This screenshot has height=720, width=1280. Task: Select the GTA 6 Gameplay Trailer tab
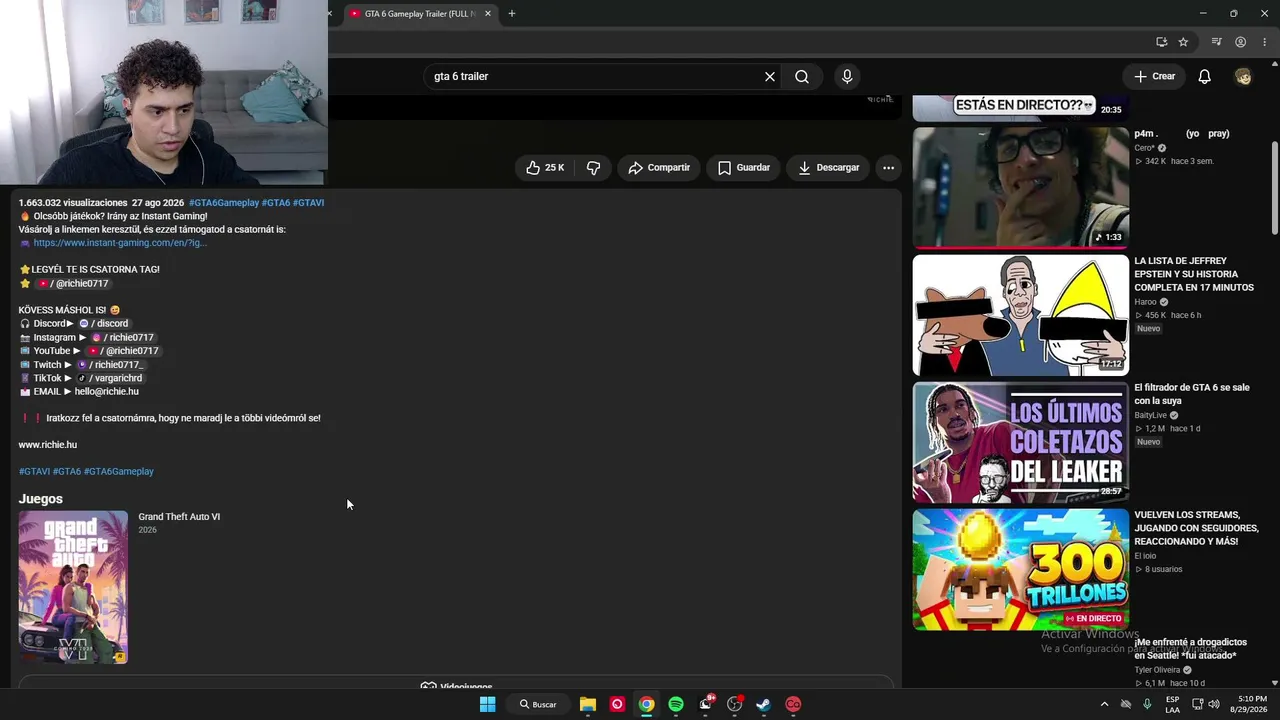click(418, 14)
